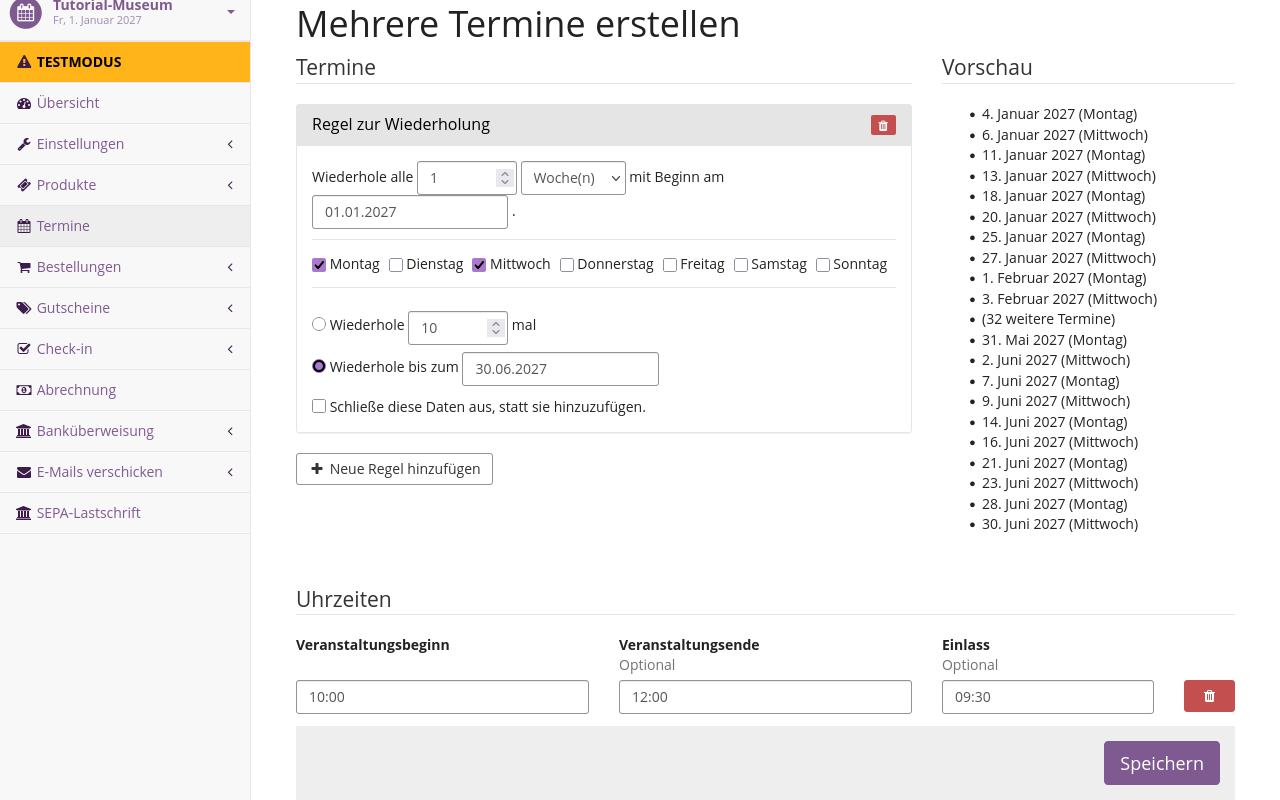
Task: Click the warning icon in the TESTMODUS banner
Action: click(24, 62)
